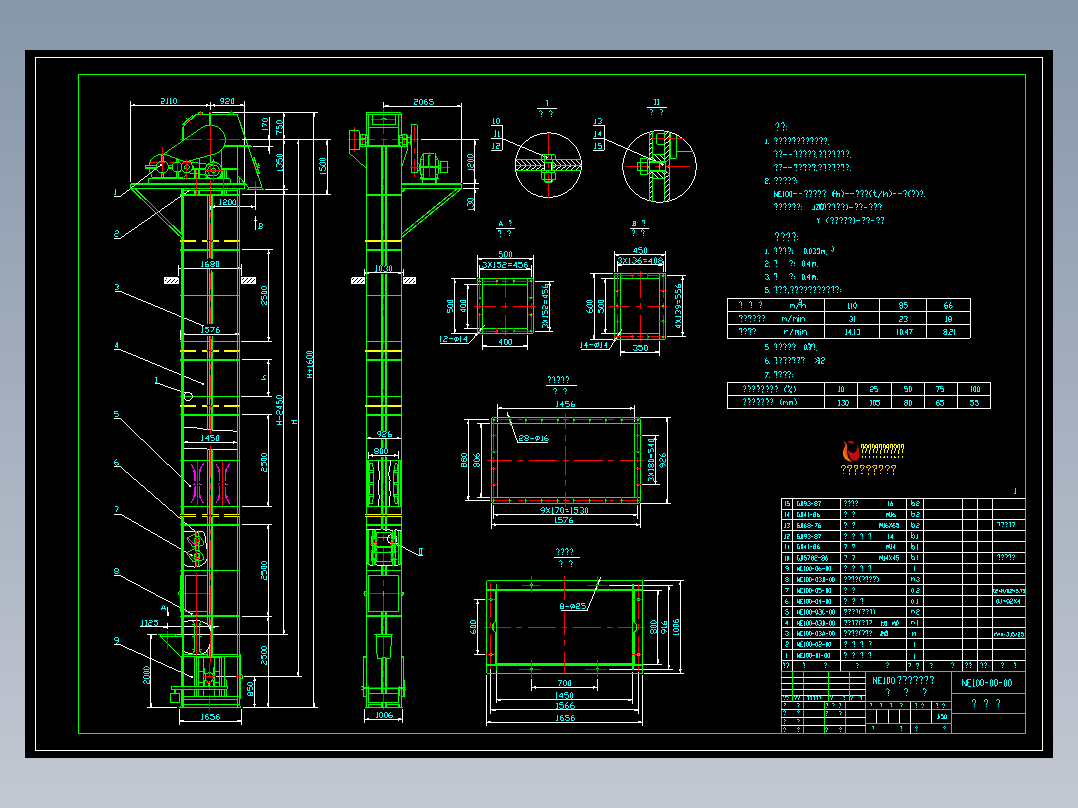Click the GB68-76 standard in the parts list
Viewport: 1078px width, 808px height.
click(x=808, y=525)
